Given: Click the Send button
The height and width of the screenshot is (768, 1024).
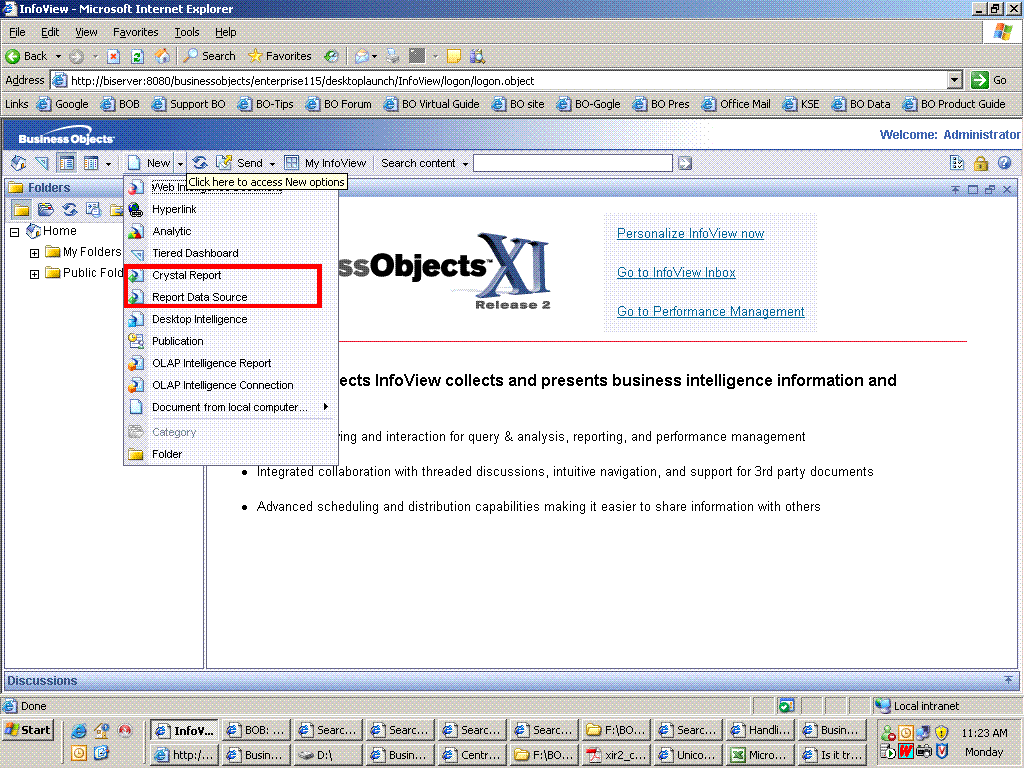Looking at the screenshot, I should [x=240, y=163].
